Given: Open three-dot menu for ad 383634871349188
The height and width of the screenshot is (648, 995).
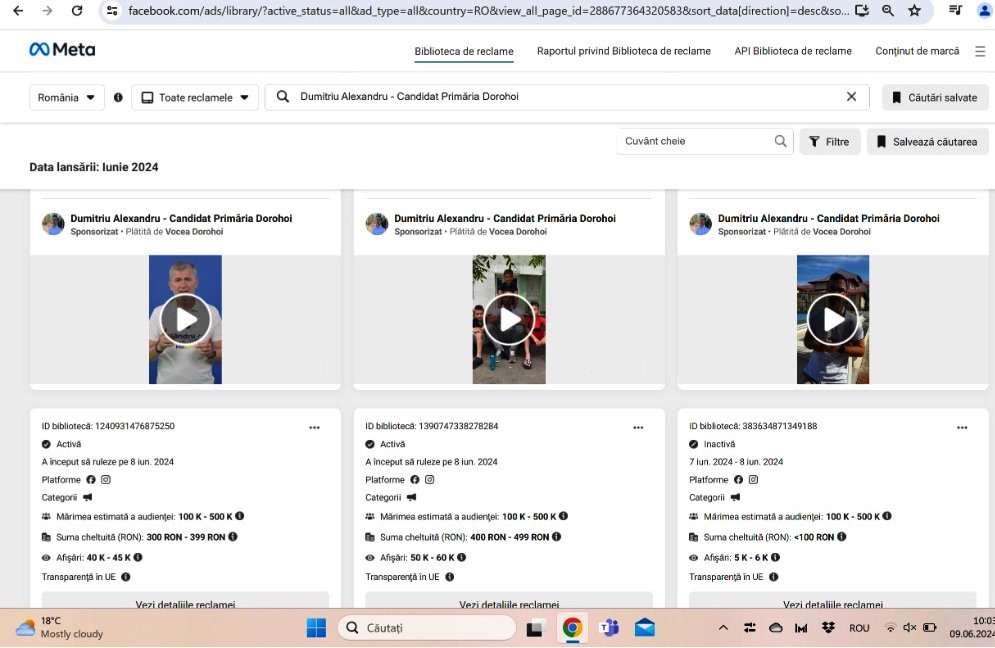Looking at the screenshot, I should (962, 427).
